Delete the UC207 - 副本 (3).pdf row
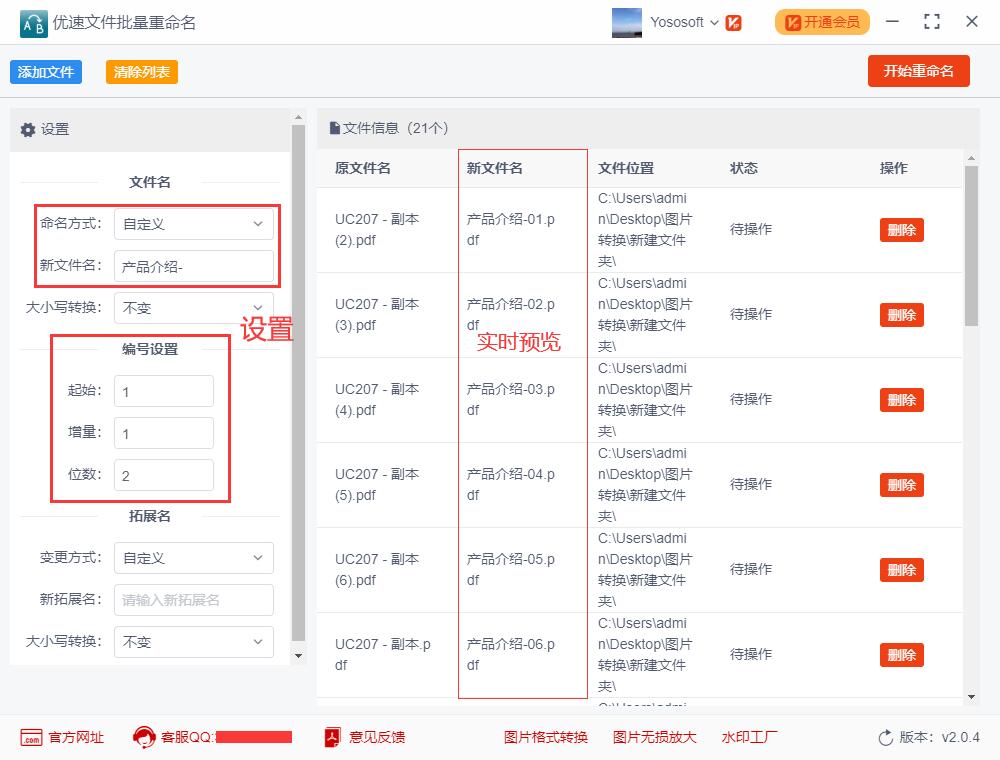 point(901,315)
